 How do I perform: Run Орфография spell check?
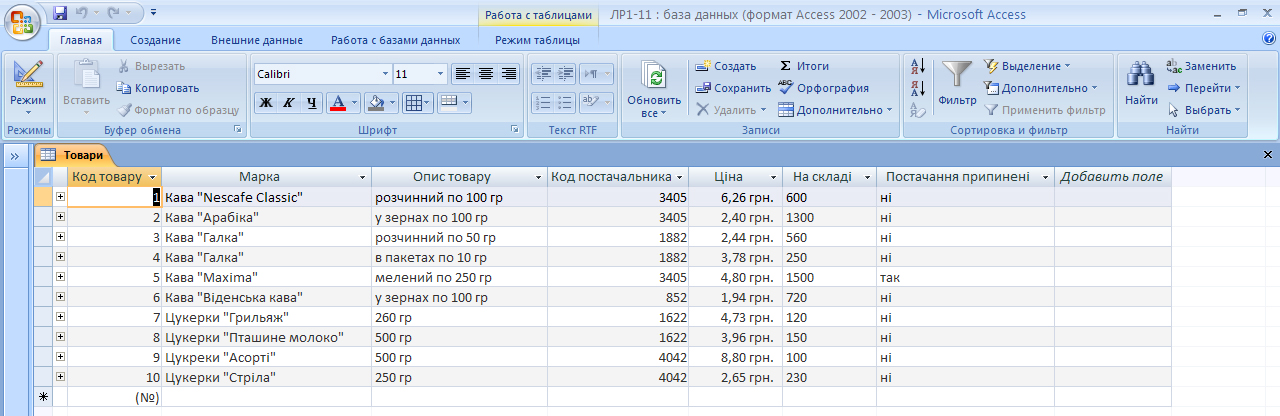[823, 88]
